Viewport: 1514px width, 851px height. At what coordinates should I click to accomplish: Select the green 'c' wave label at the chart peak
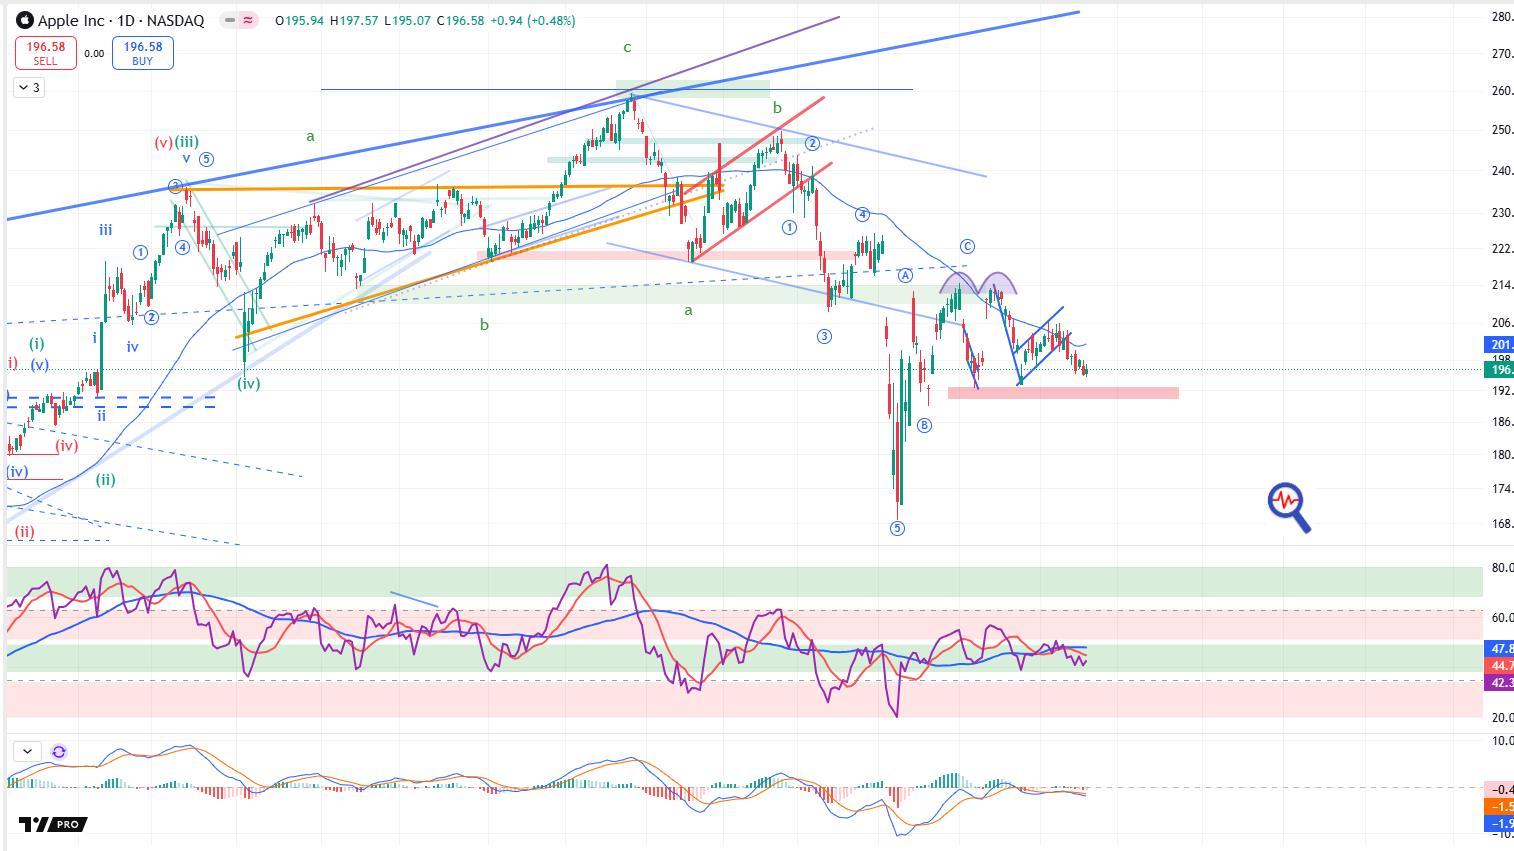point(627,47)
